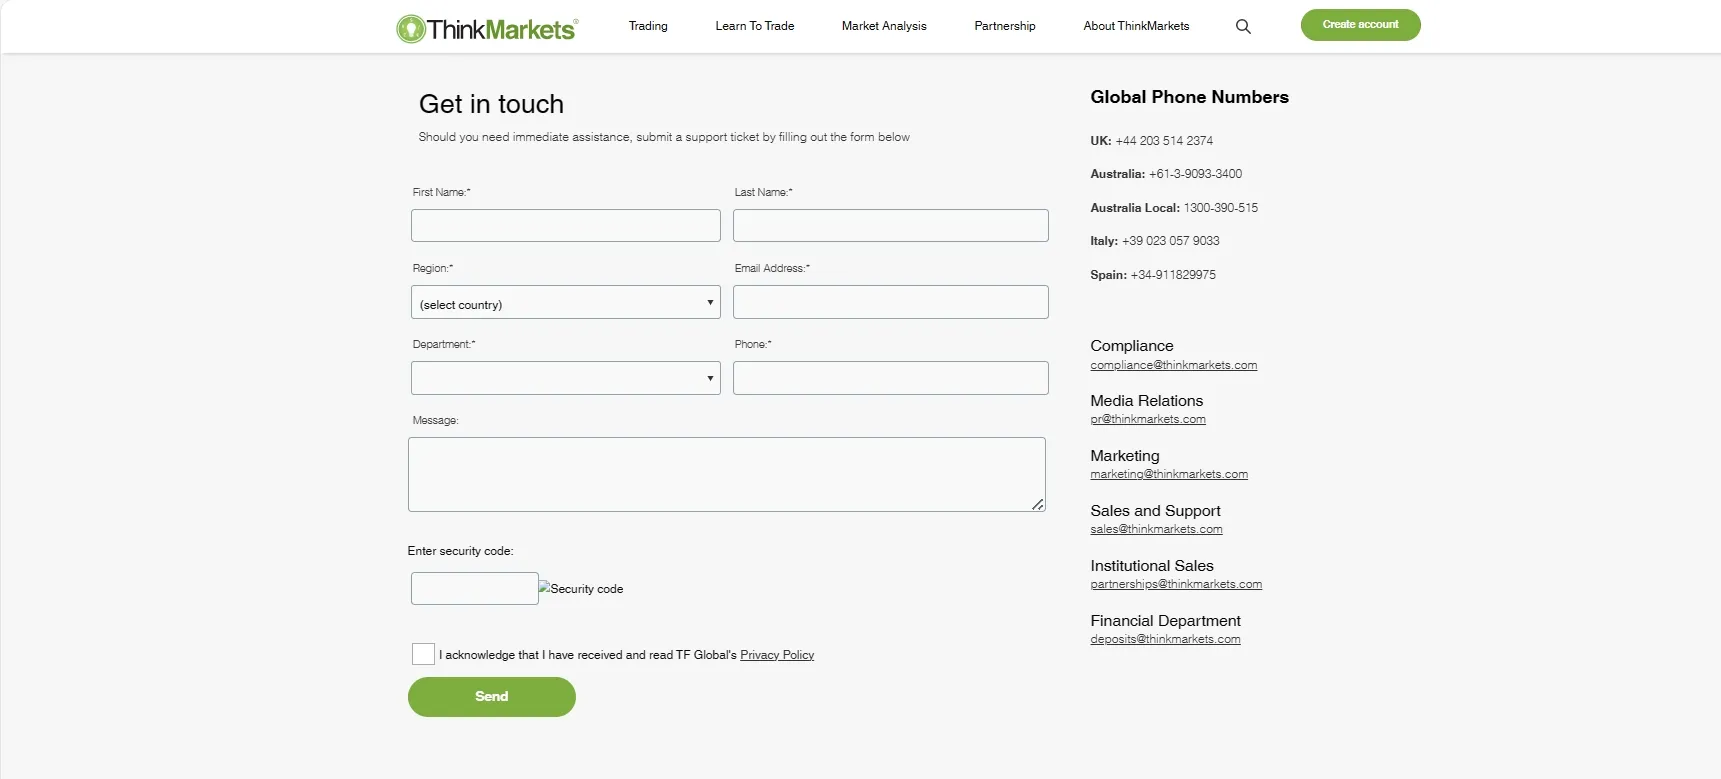Open the Learn To Trade menu
Screen dimensions: 1721x779
(x=755, y=26)
